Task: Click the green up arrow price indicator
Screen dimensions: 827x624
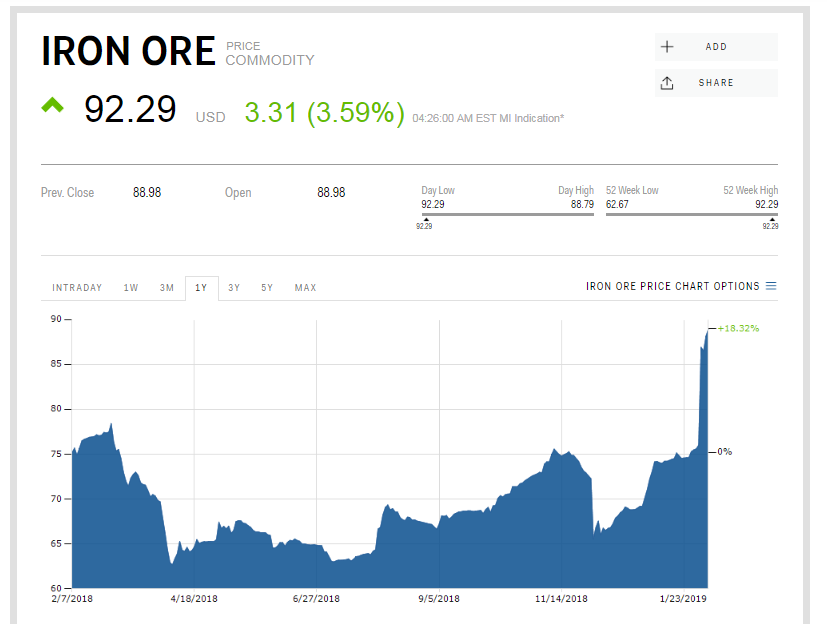Action: pos(52,105)
